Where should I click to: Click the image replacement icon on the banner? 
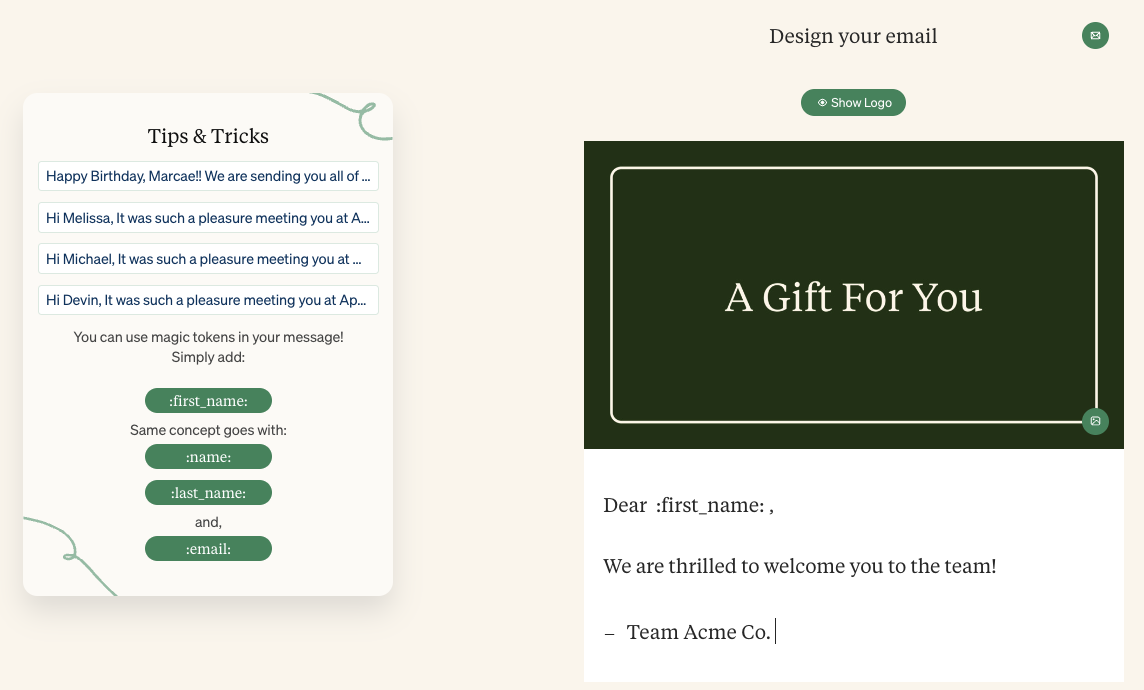(1095, 421)
